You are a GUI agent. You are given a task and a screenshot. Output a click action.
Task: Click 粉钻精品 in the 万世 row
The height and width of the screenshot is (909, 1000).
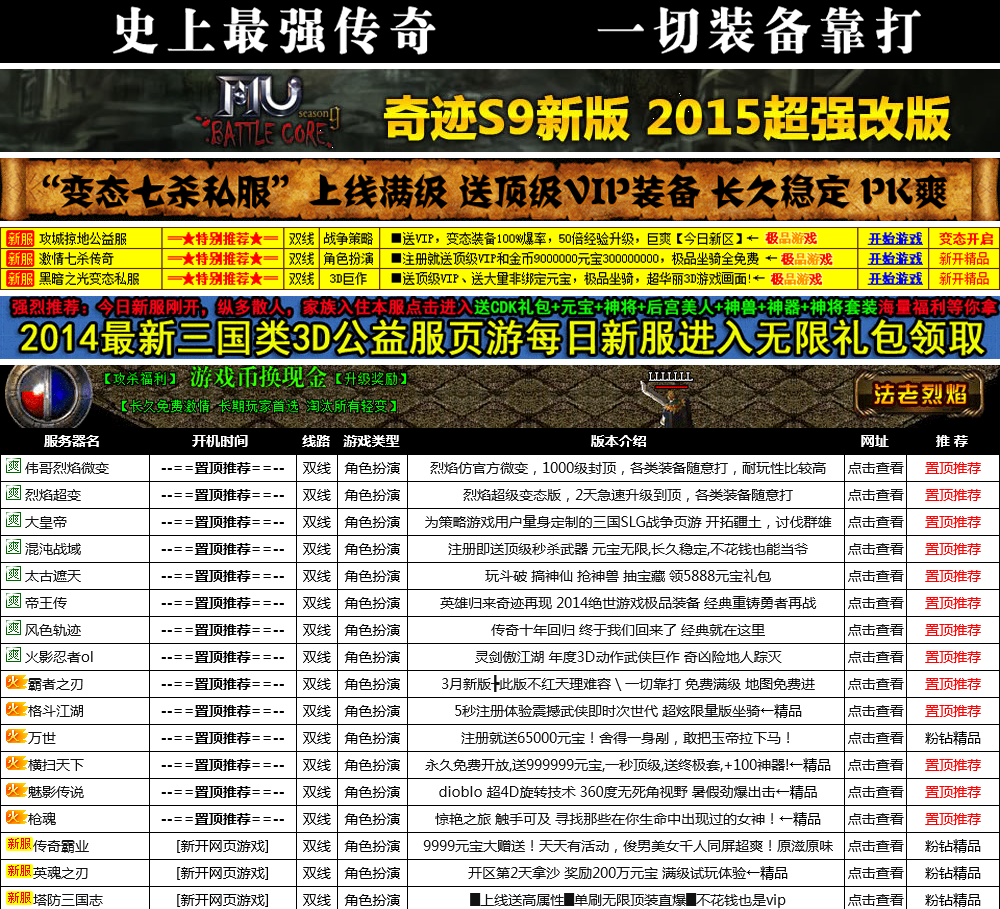point(953,738)
